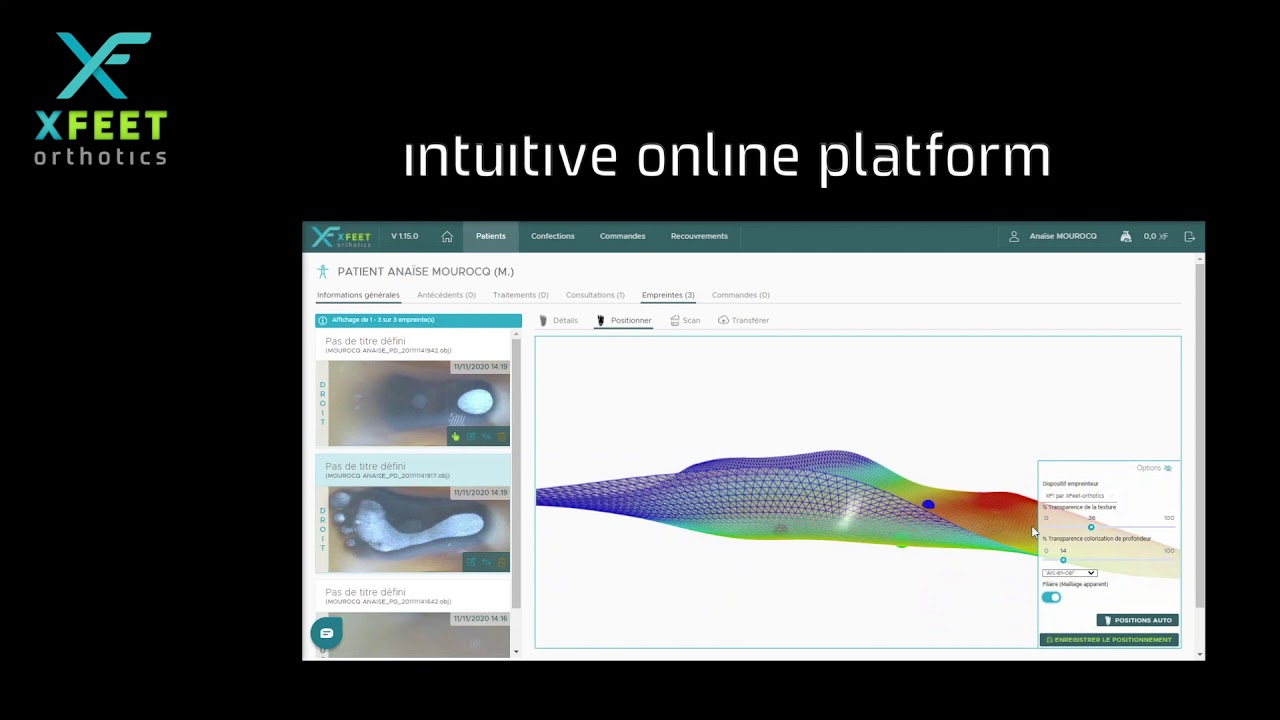Hide the Options panel eye icon
Image resolution: width=1280 pixels, height=720 pixels.
click(x=1168, y=468)
